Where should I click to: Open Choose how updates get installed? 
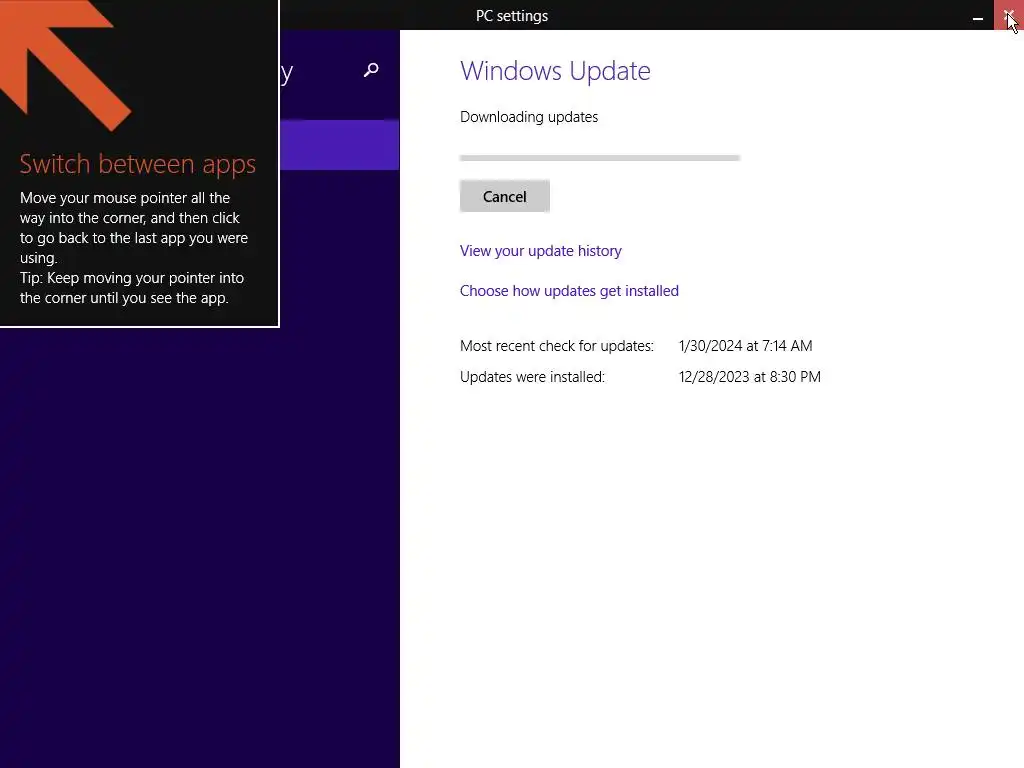point(569,291)
